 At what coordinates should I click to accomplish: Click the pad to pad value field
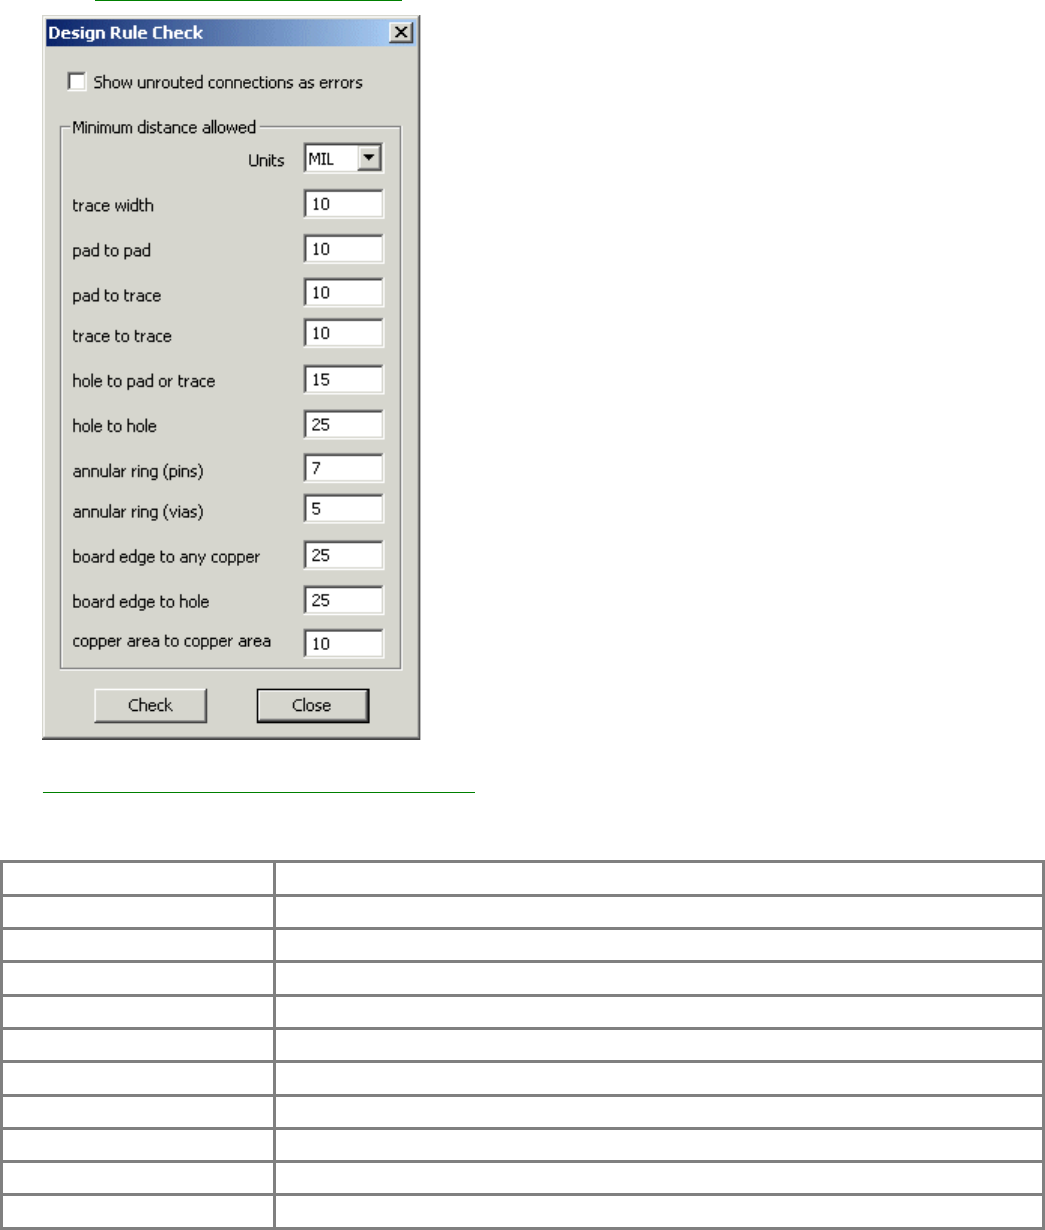pos(344,249)
